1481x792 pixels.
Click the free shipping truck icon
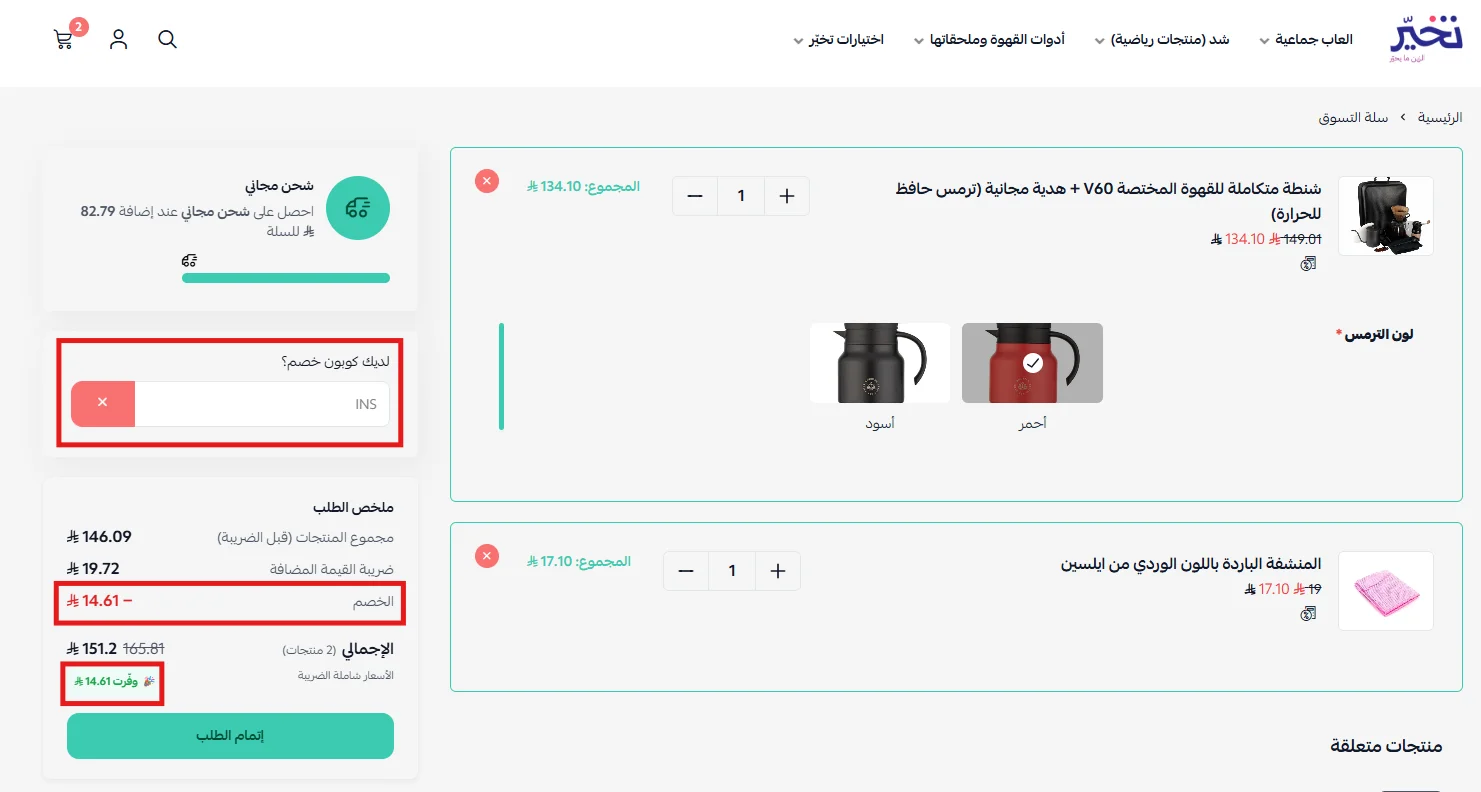[358, 208]
